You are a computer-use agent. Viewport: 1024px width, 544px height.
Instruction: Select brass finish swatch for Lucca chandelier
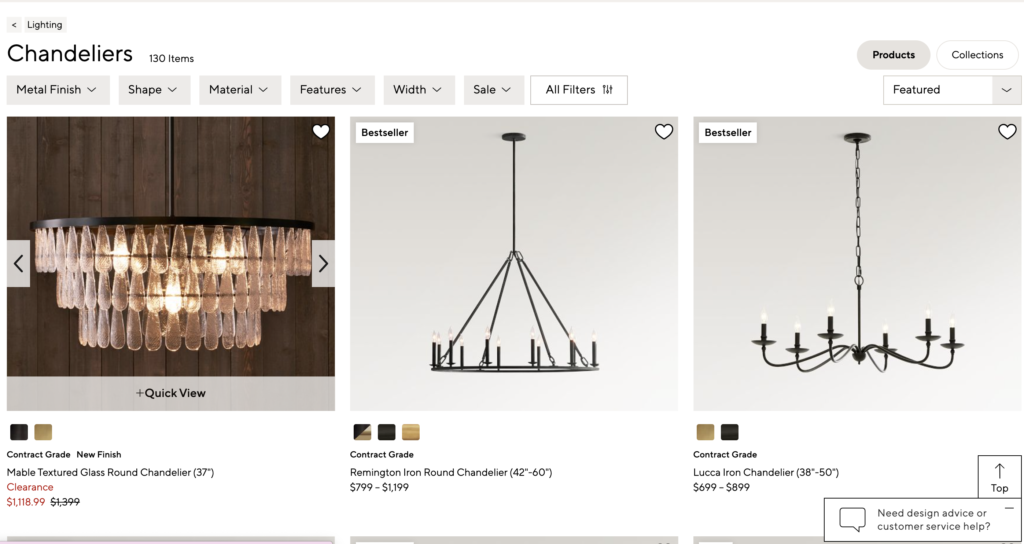click(x=705, y=432)
